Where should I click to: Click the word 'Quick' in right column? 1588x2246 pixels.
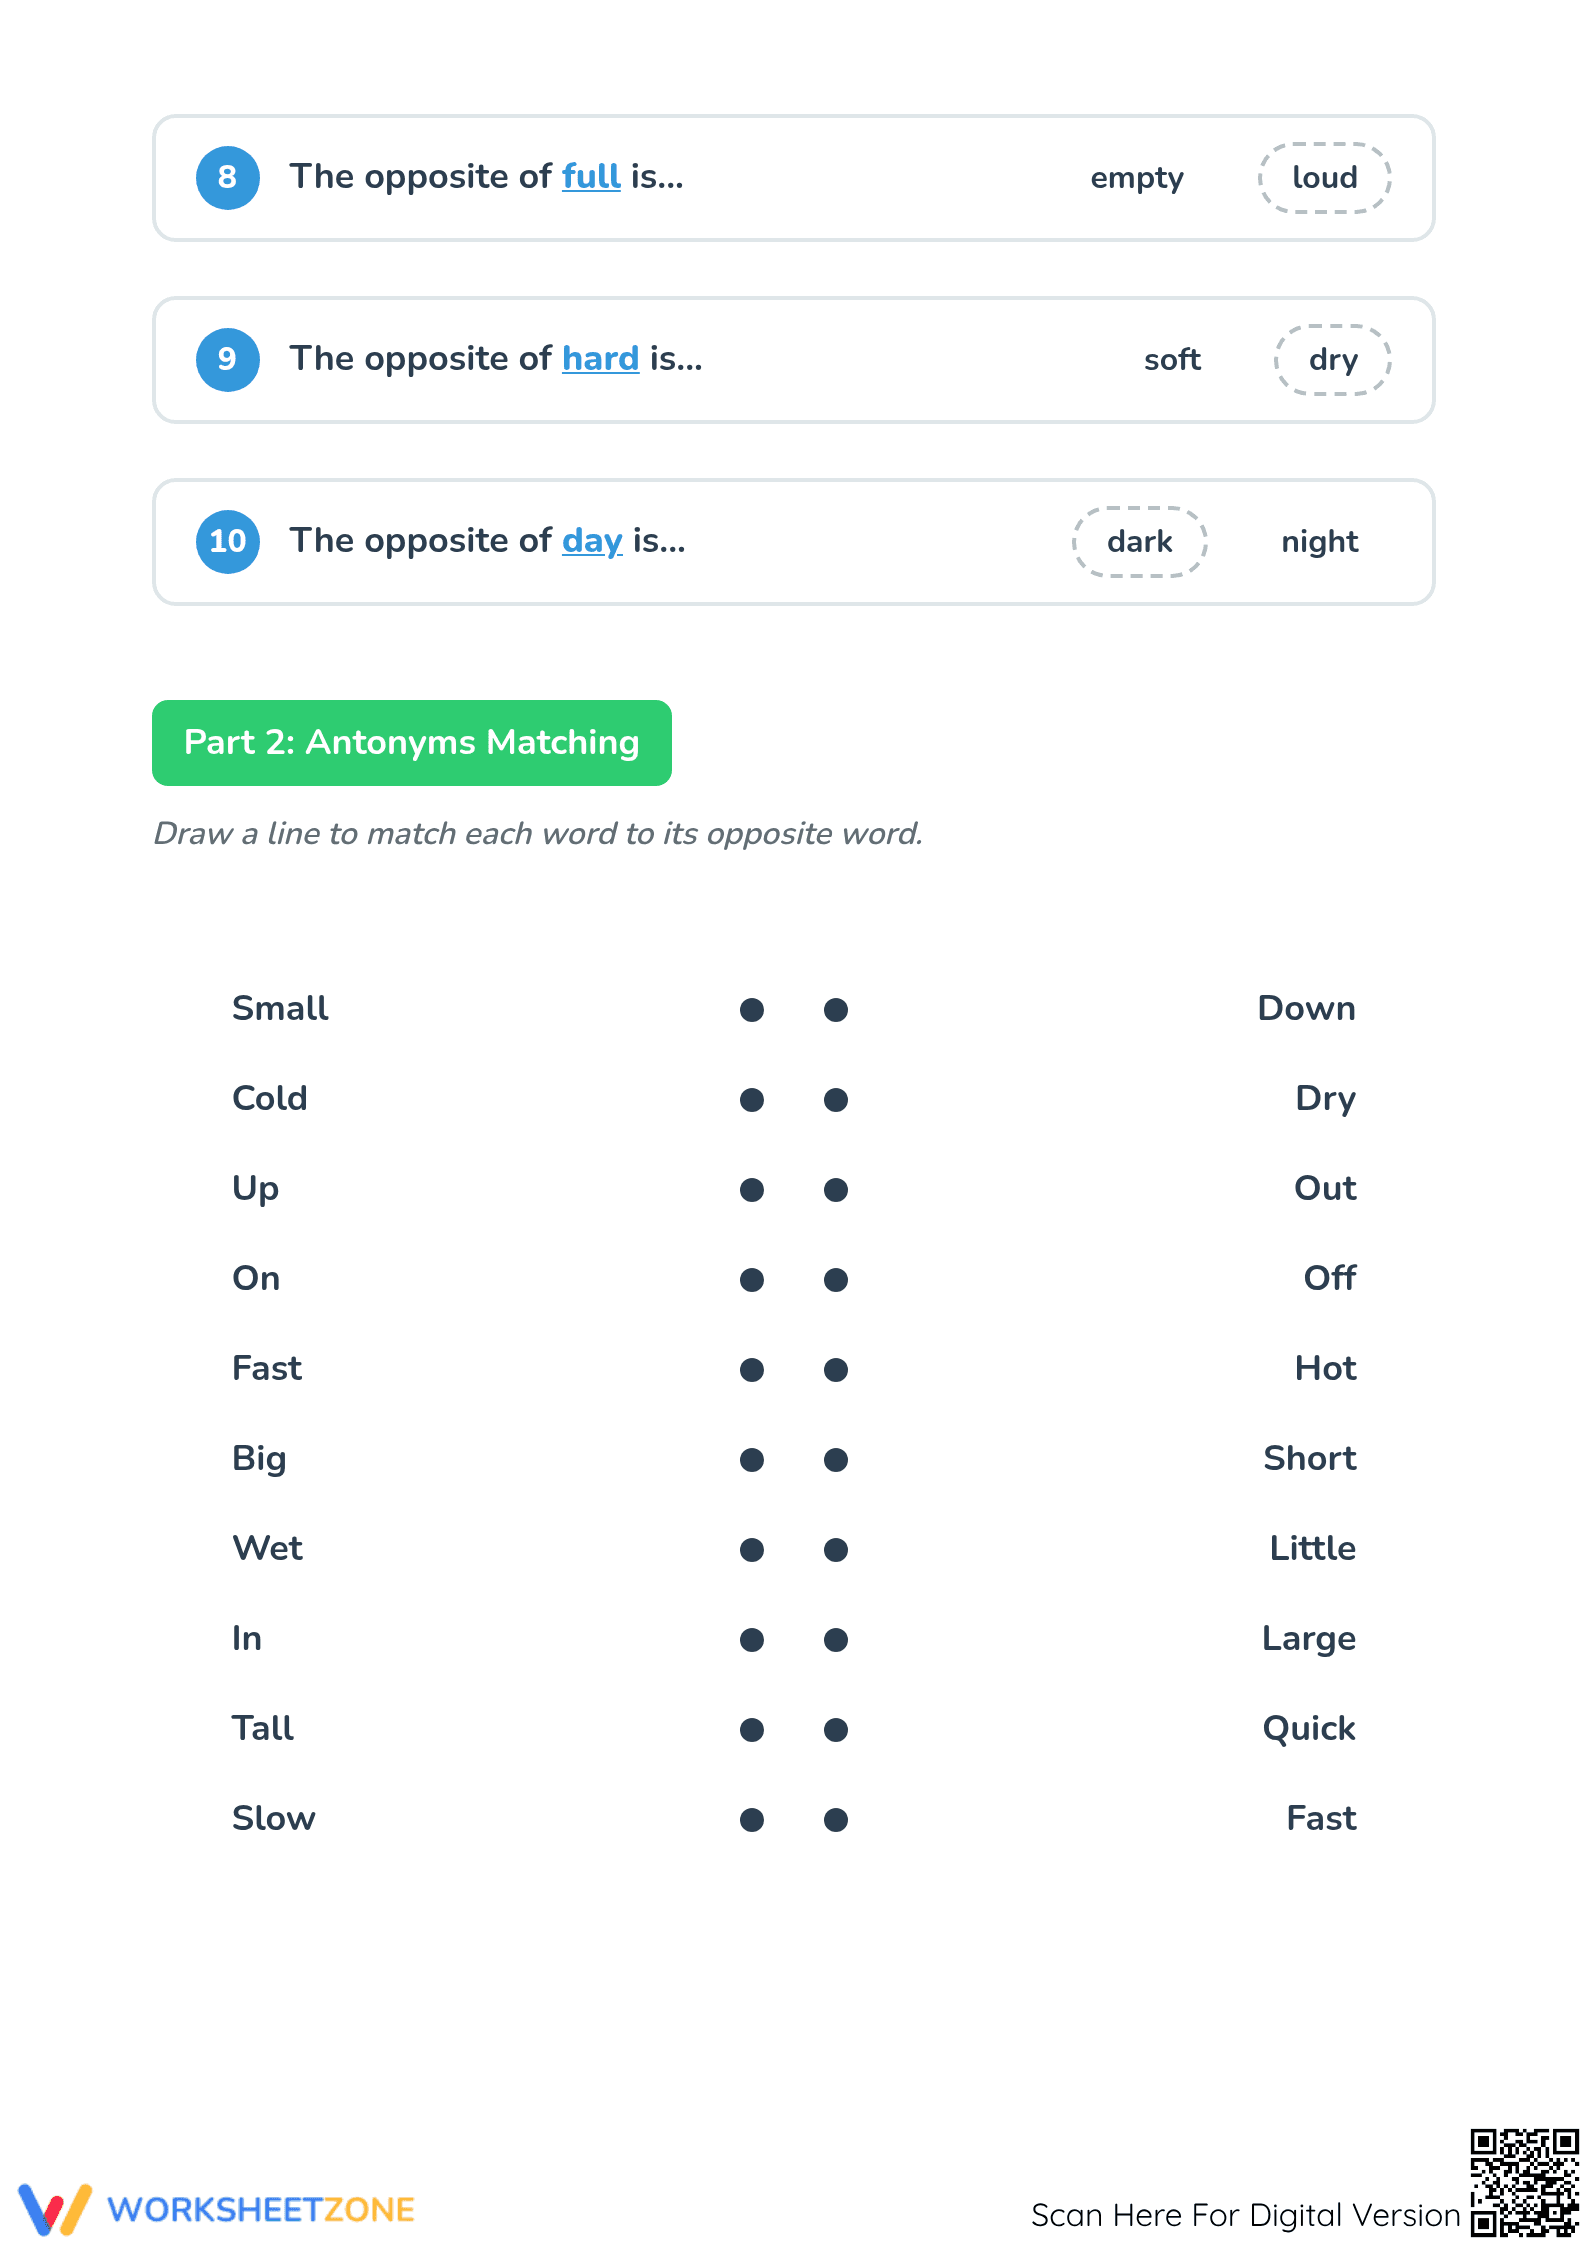1309,1729
